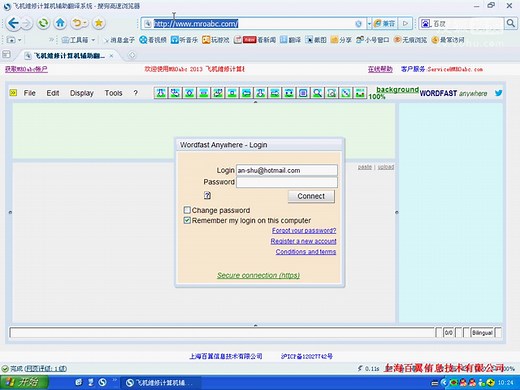Open 最常访问 most visited list

pyautogui.click(x=448, y=40)
